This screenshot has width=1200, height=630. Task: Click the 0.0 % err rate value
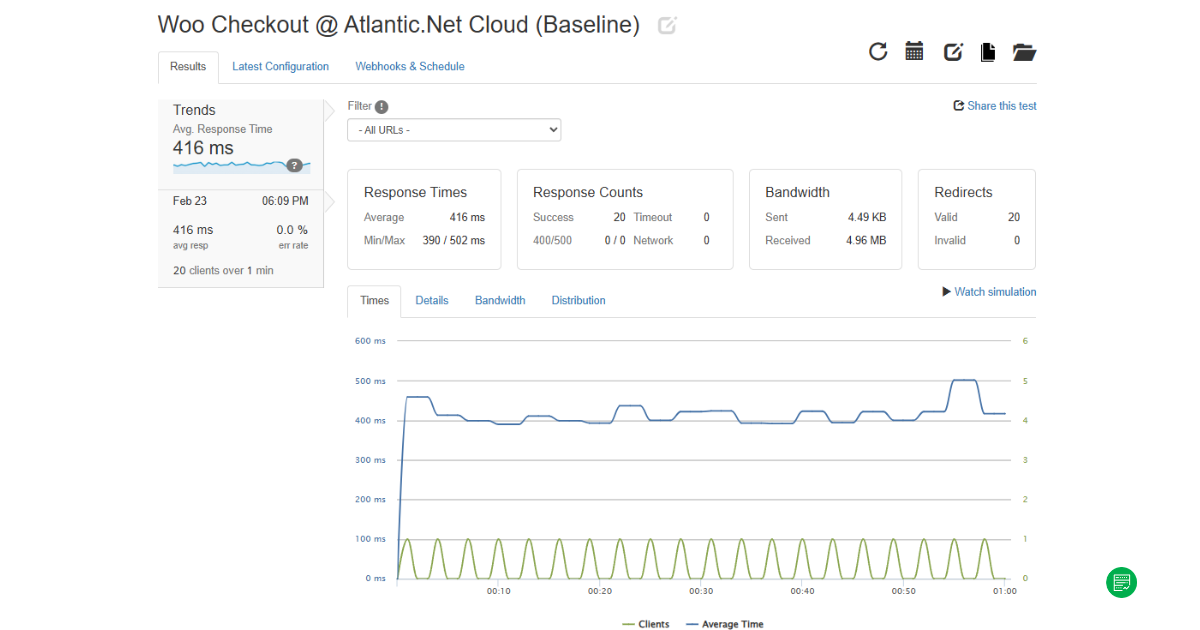coord(292,230)
